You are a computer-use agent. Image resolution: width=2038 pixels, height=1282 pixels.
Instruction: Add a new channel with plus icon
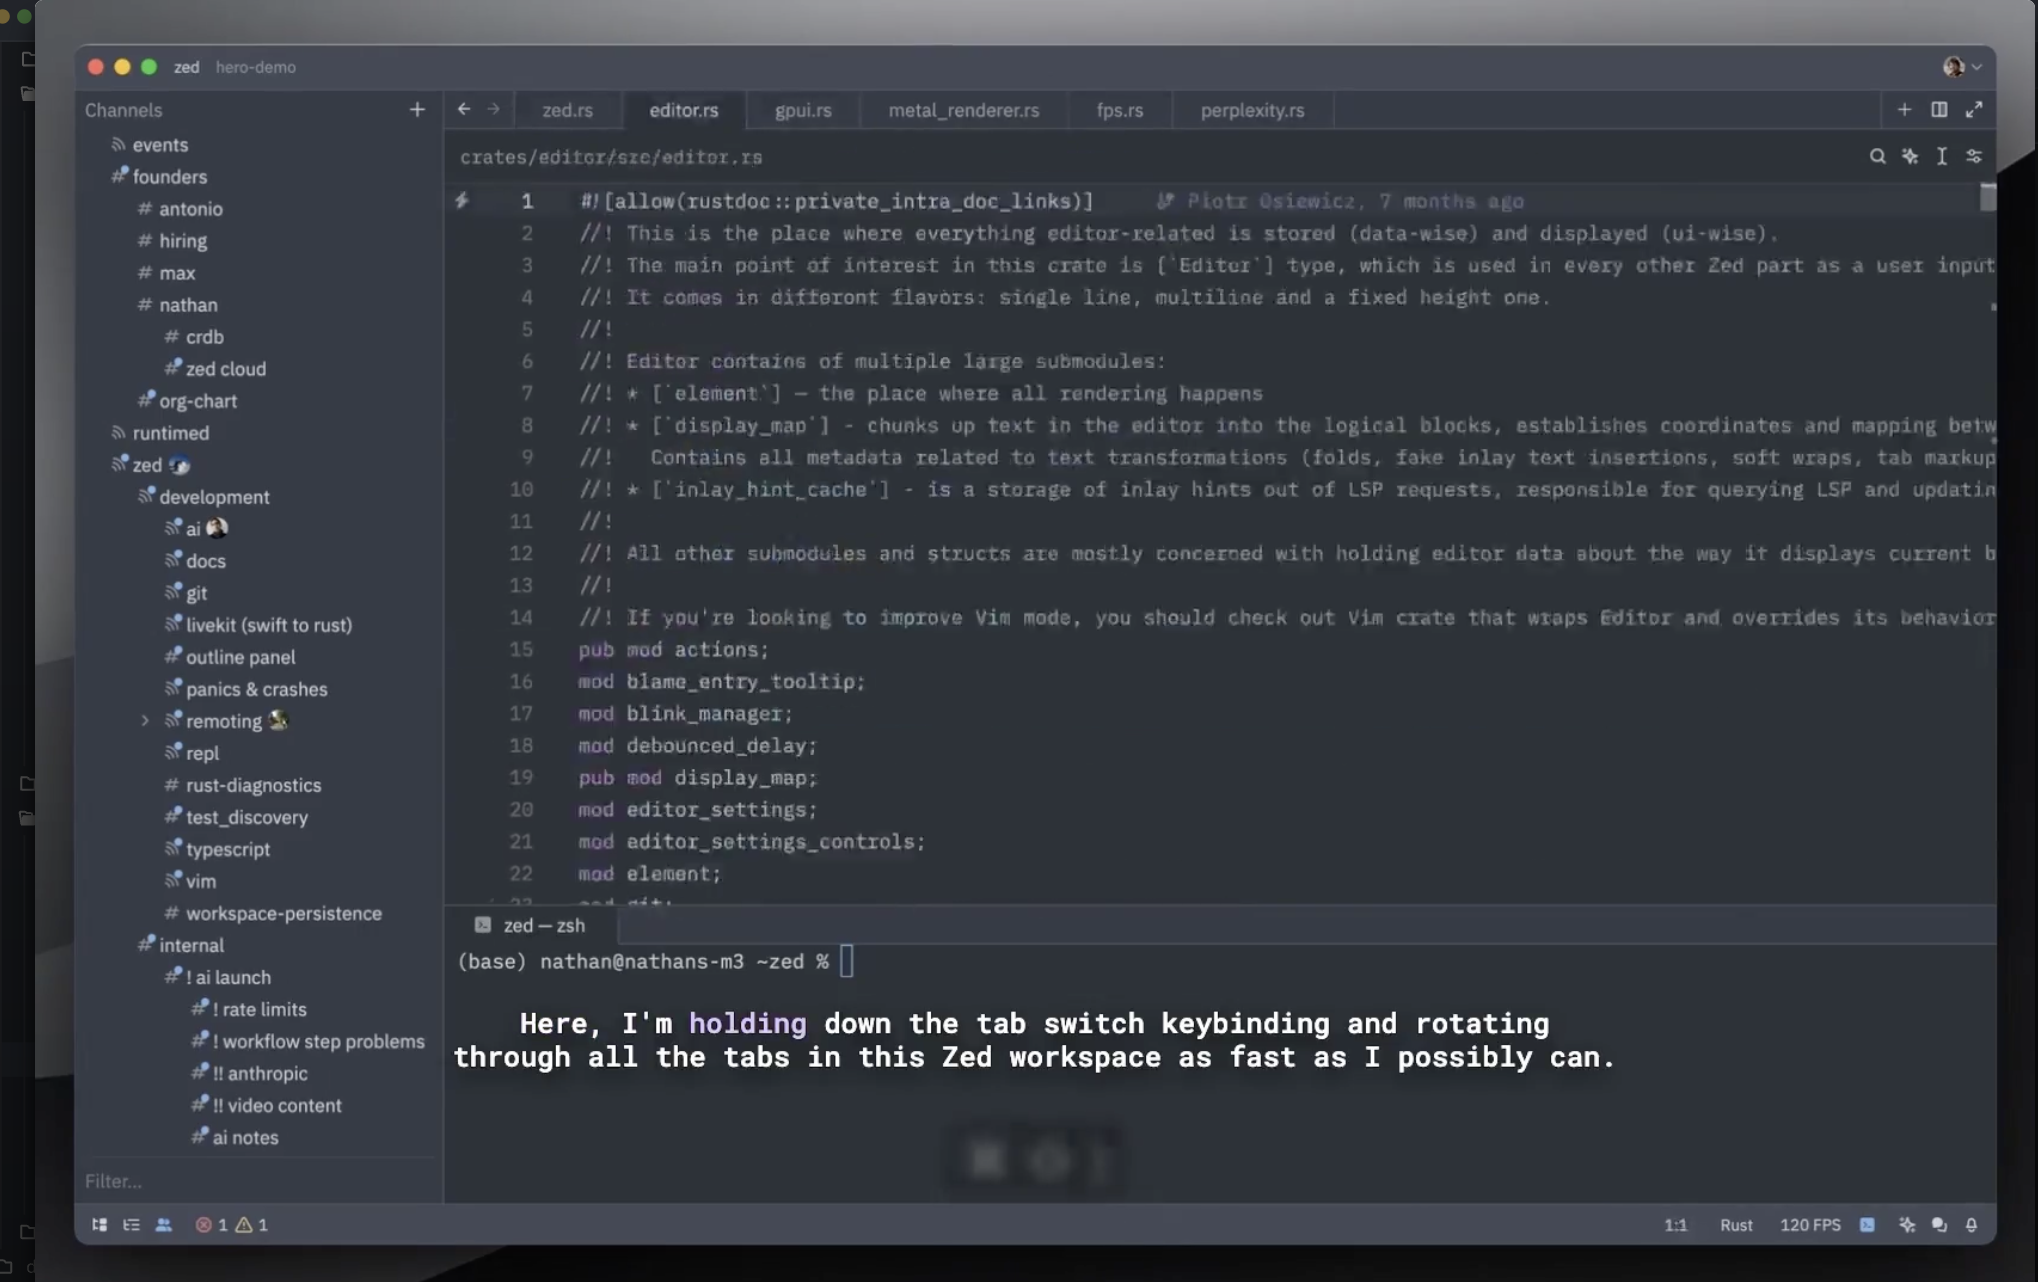(x=417, y=110)
